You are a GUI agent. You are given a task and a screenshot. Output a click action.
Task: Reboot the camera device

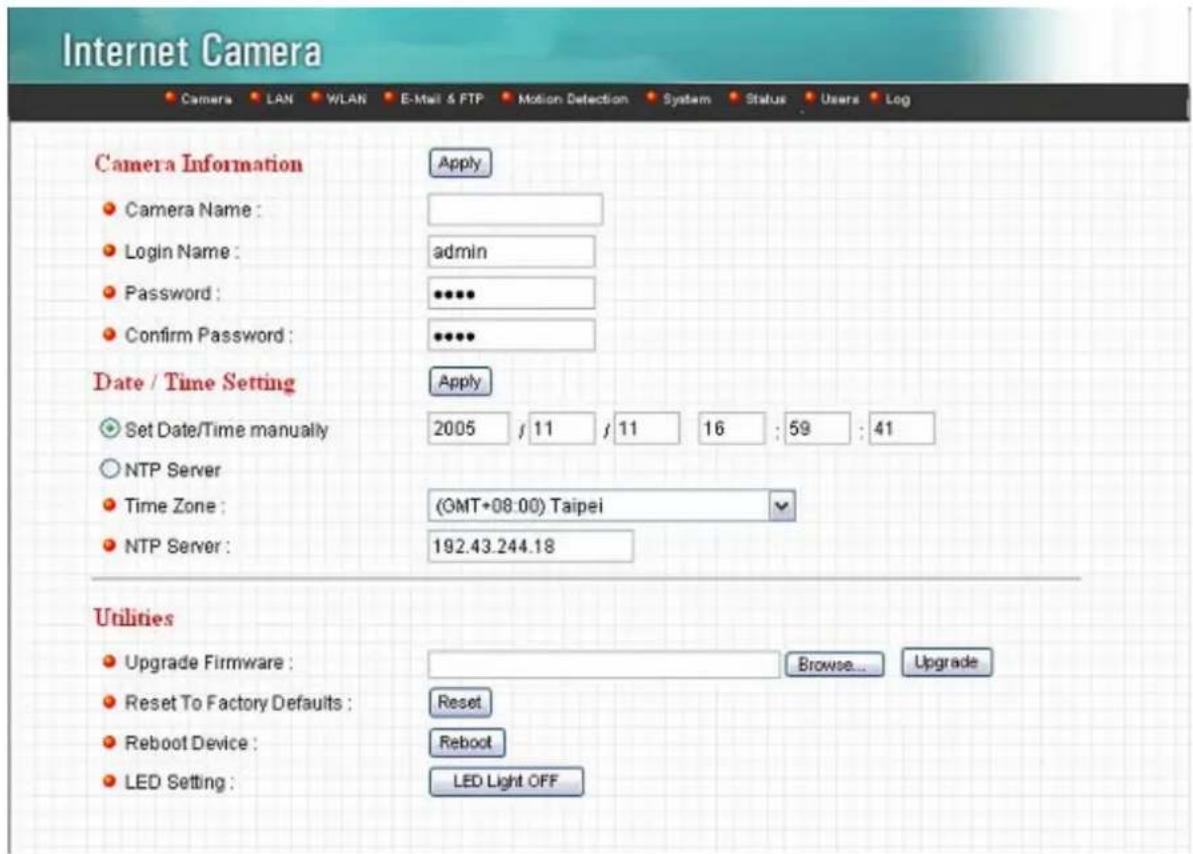(x=466, y=742)
